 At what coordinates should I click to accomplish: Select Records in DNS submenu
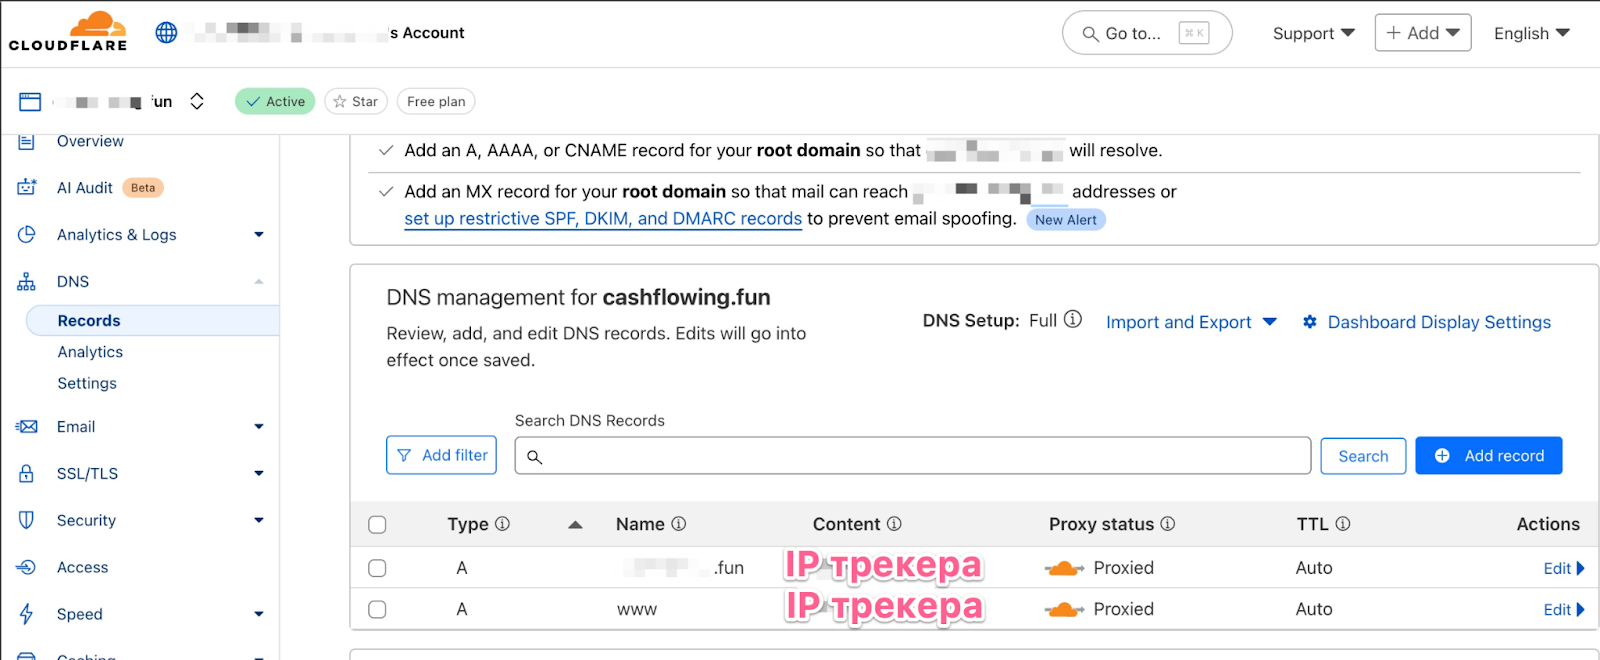pos(152,320)
